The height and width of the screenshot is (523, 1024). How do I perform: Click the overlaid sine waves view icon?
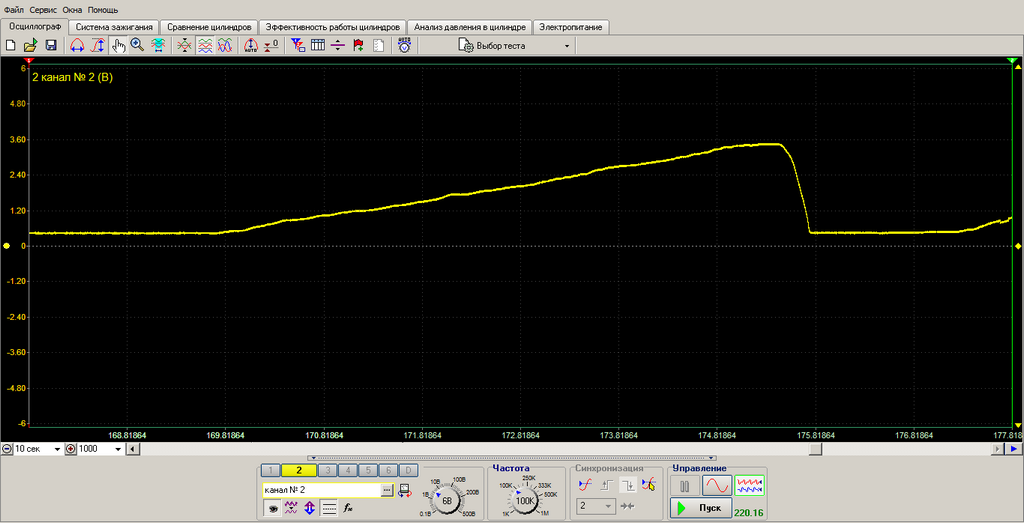click(225, 46)
